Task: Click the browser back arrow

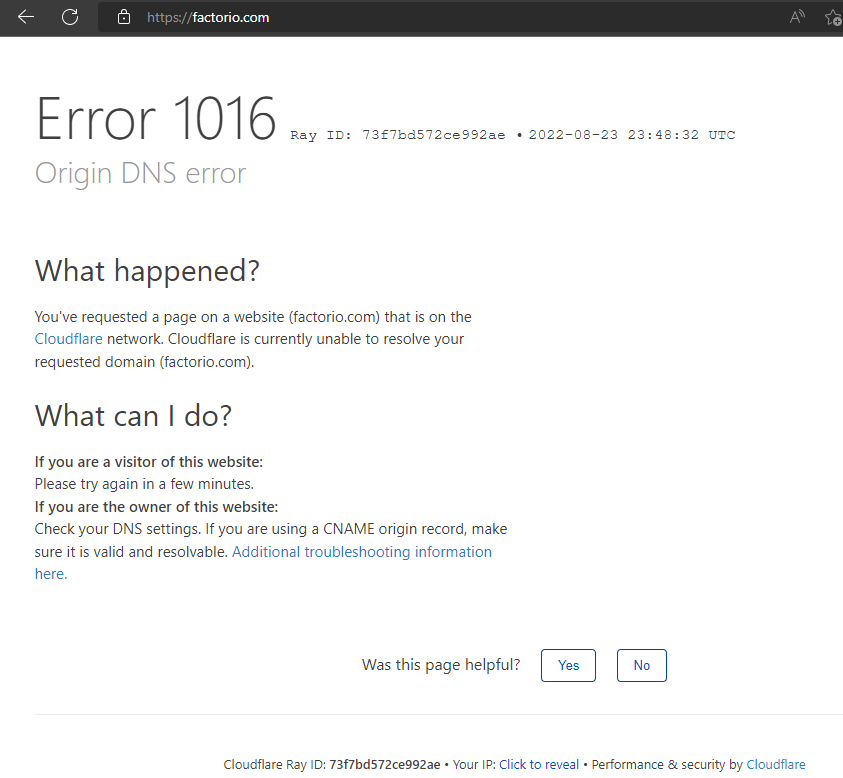Action: click(x=25, y=17)
